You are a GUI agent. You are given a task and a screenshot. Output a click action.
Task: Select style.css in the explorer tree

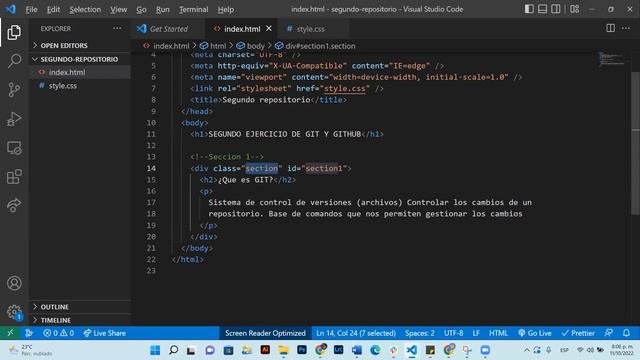80,86
